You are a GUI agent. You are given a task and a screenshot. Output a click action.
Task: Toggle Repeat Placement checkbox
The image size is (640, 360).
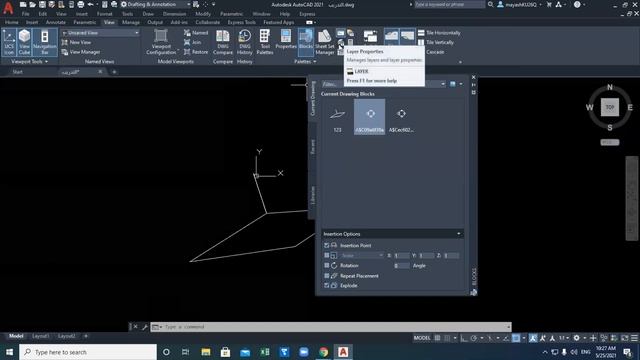(x=327, y=276)
